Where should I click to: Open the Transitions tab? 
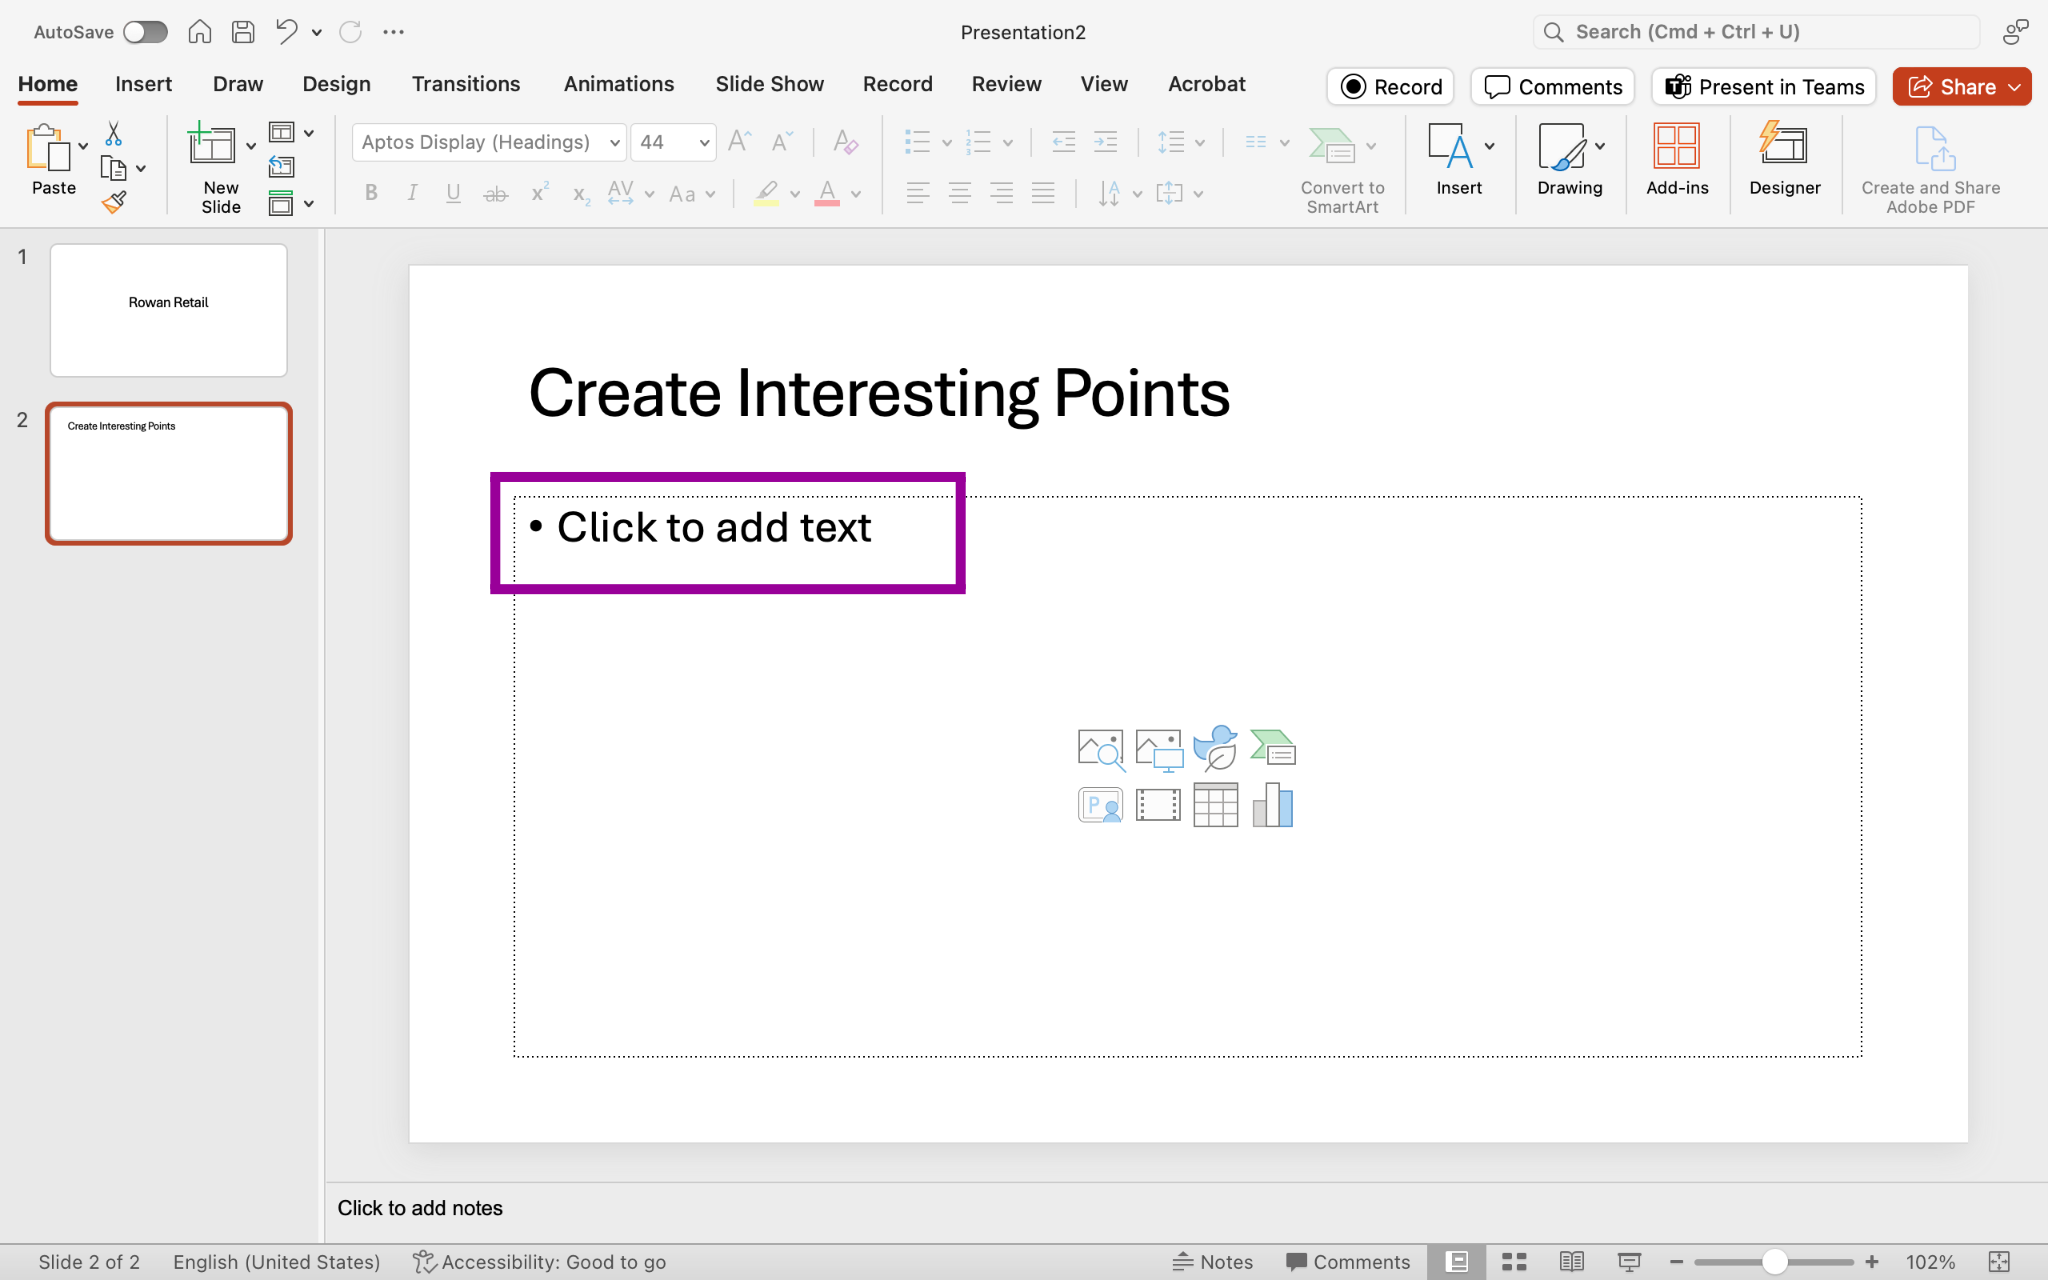click(466, 84)
